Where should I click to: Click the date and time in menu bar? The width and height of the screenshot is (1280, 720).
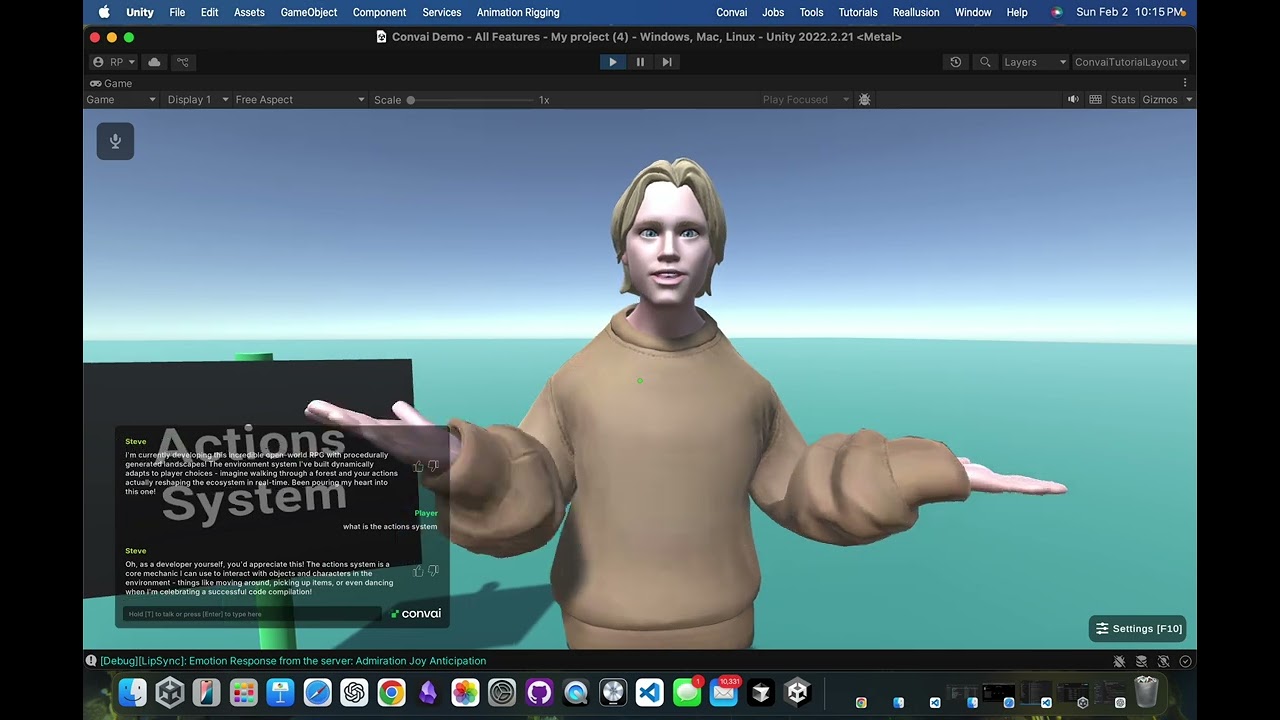tap(1132, 12)
